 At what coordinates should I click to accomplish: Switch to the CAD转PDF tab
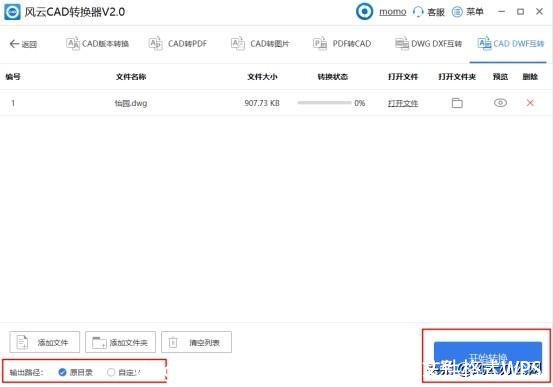click(178, 44)
